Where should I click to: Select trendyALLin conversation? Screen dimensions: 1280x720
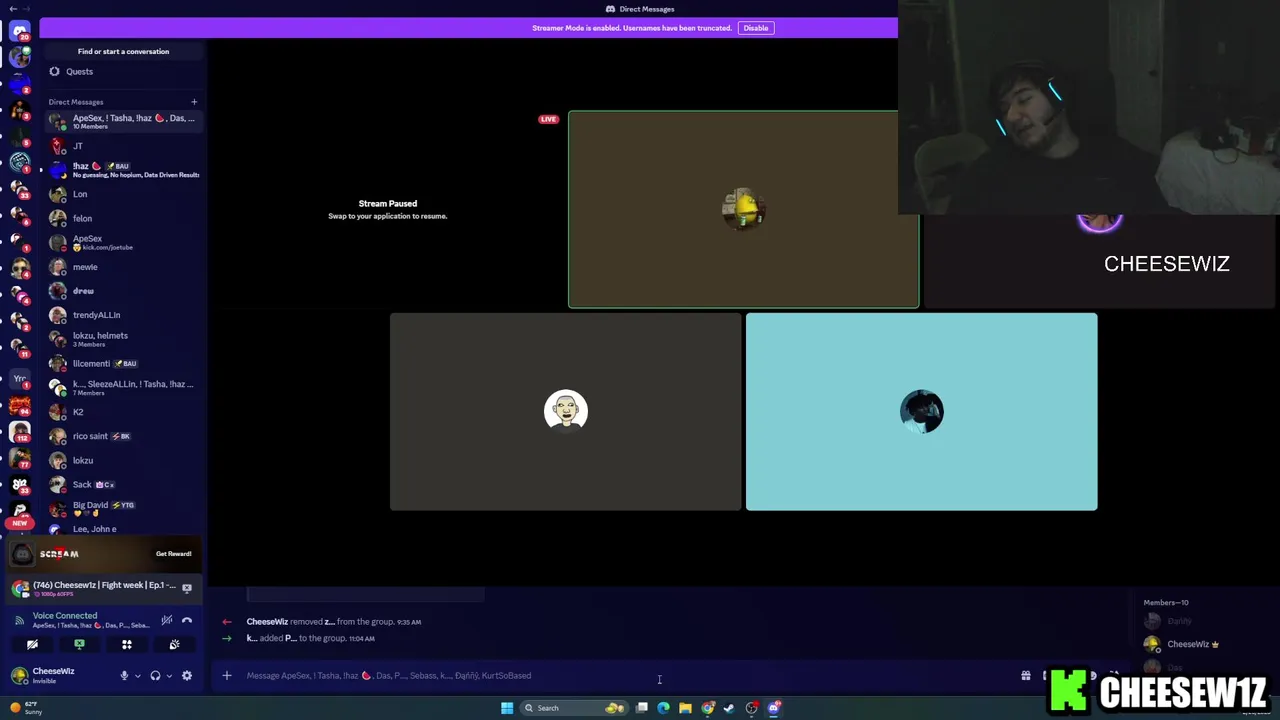(123, 315)
